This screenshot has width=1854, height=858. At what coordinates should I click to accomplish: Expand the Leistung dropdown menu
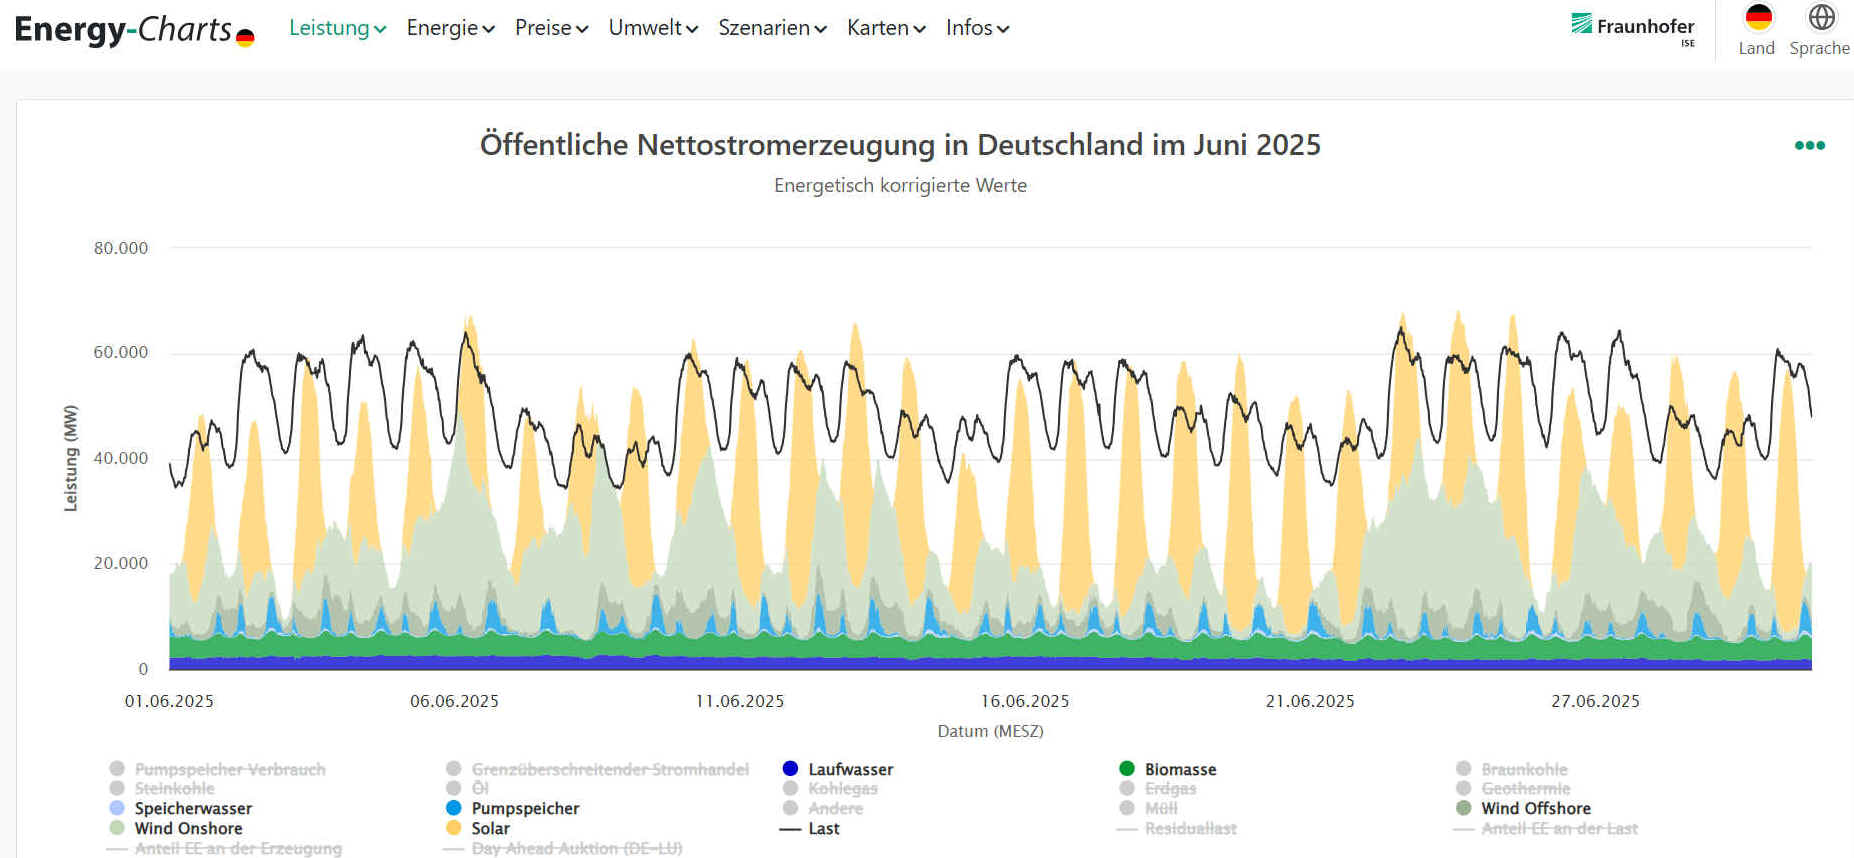click(x=337, y=28)
